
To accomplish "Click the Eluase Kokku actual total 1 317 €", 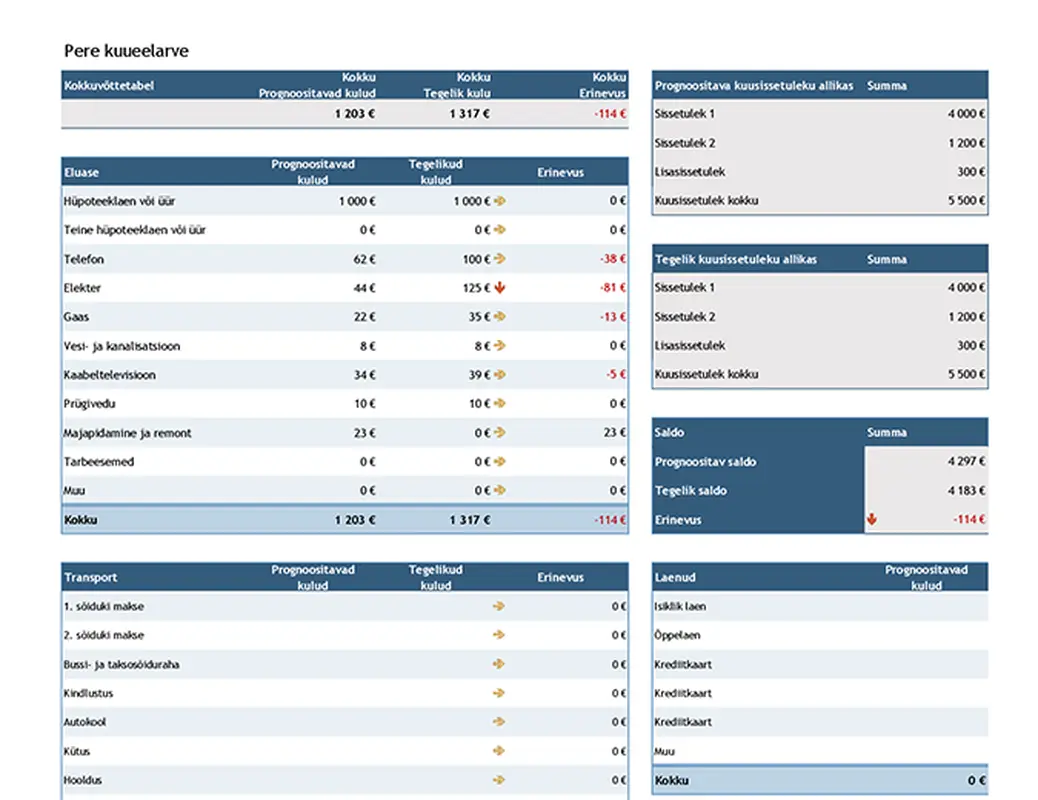I will [x=470, y=520].
